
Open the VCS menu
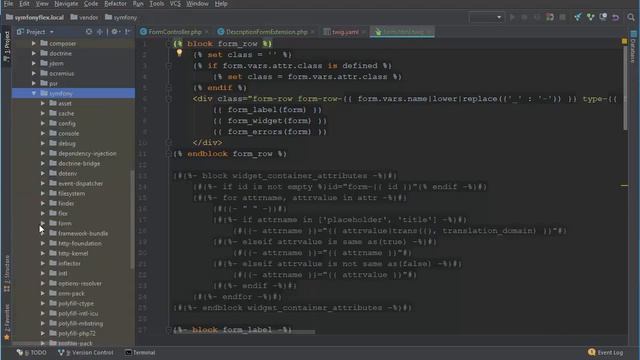tap(175, 4)
